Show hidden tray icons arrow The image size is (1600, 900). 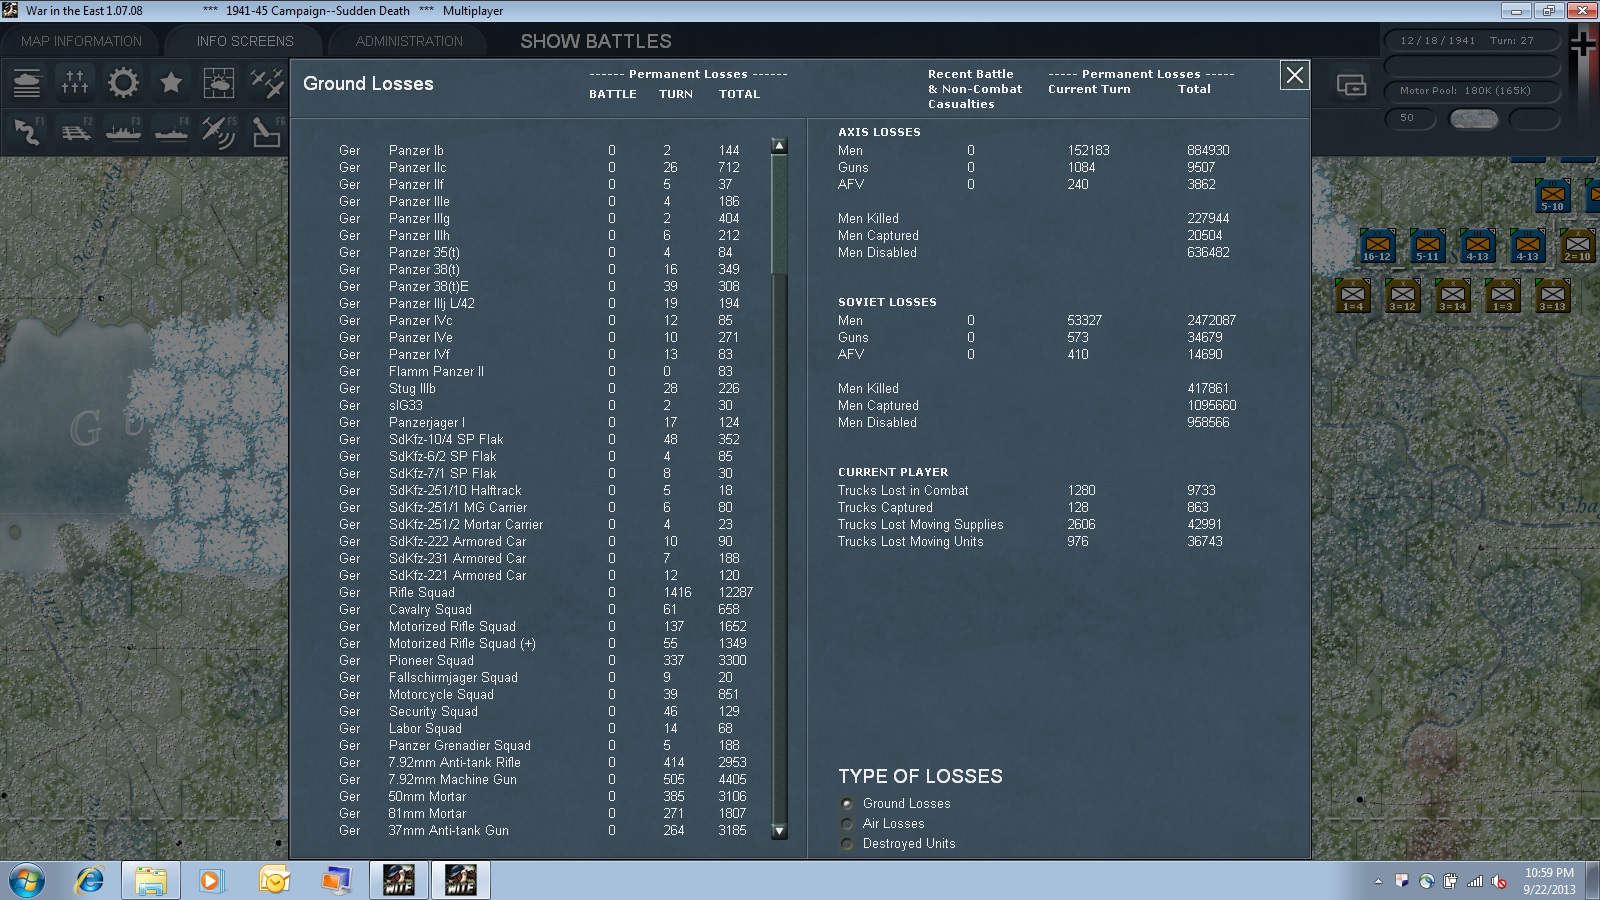1378,882
